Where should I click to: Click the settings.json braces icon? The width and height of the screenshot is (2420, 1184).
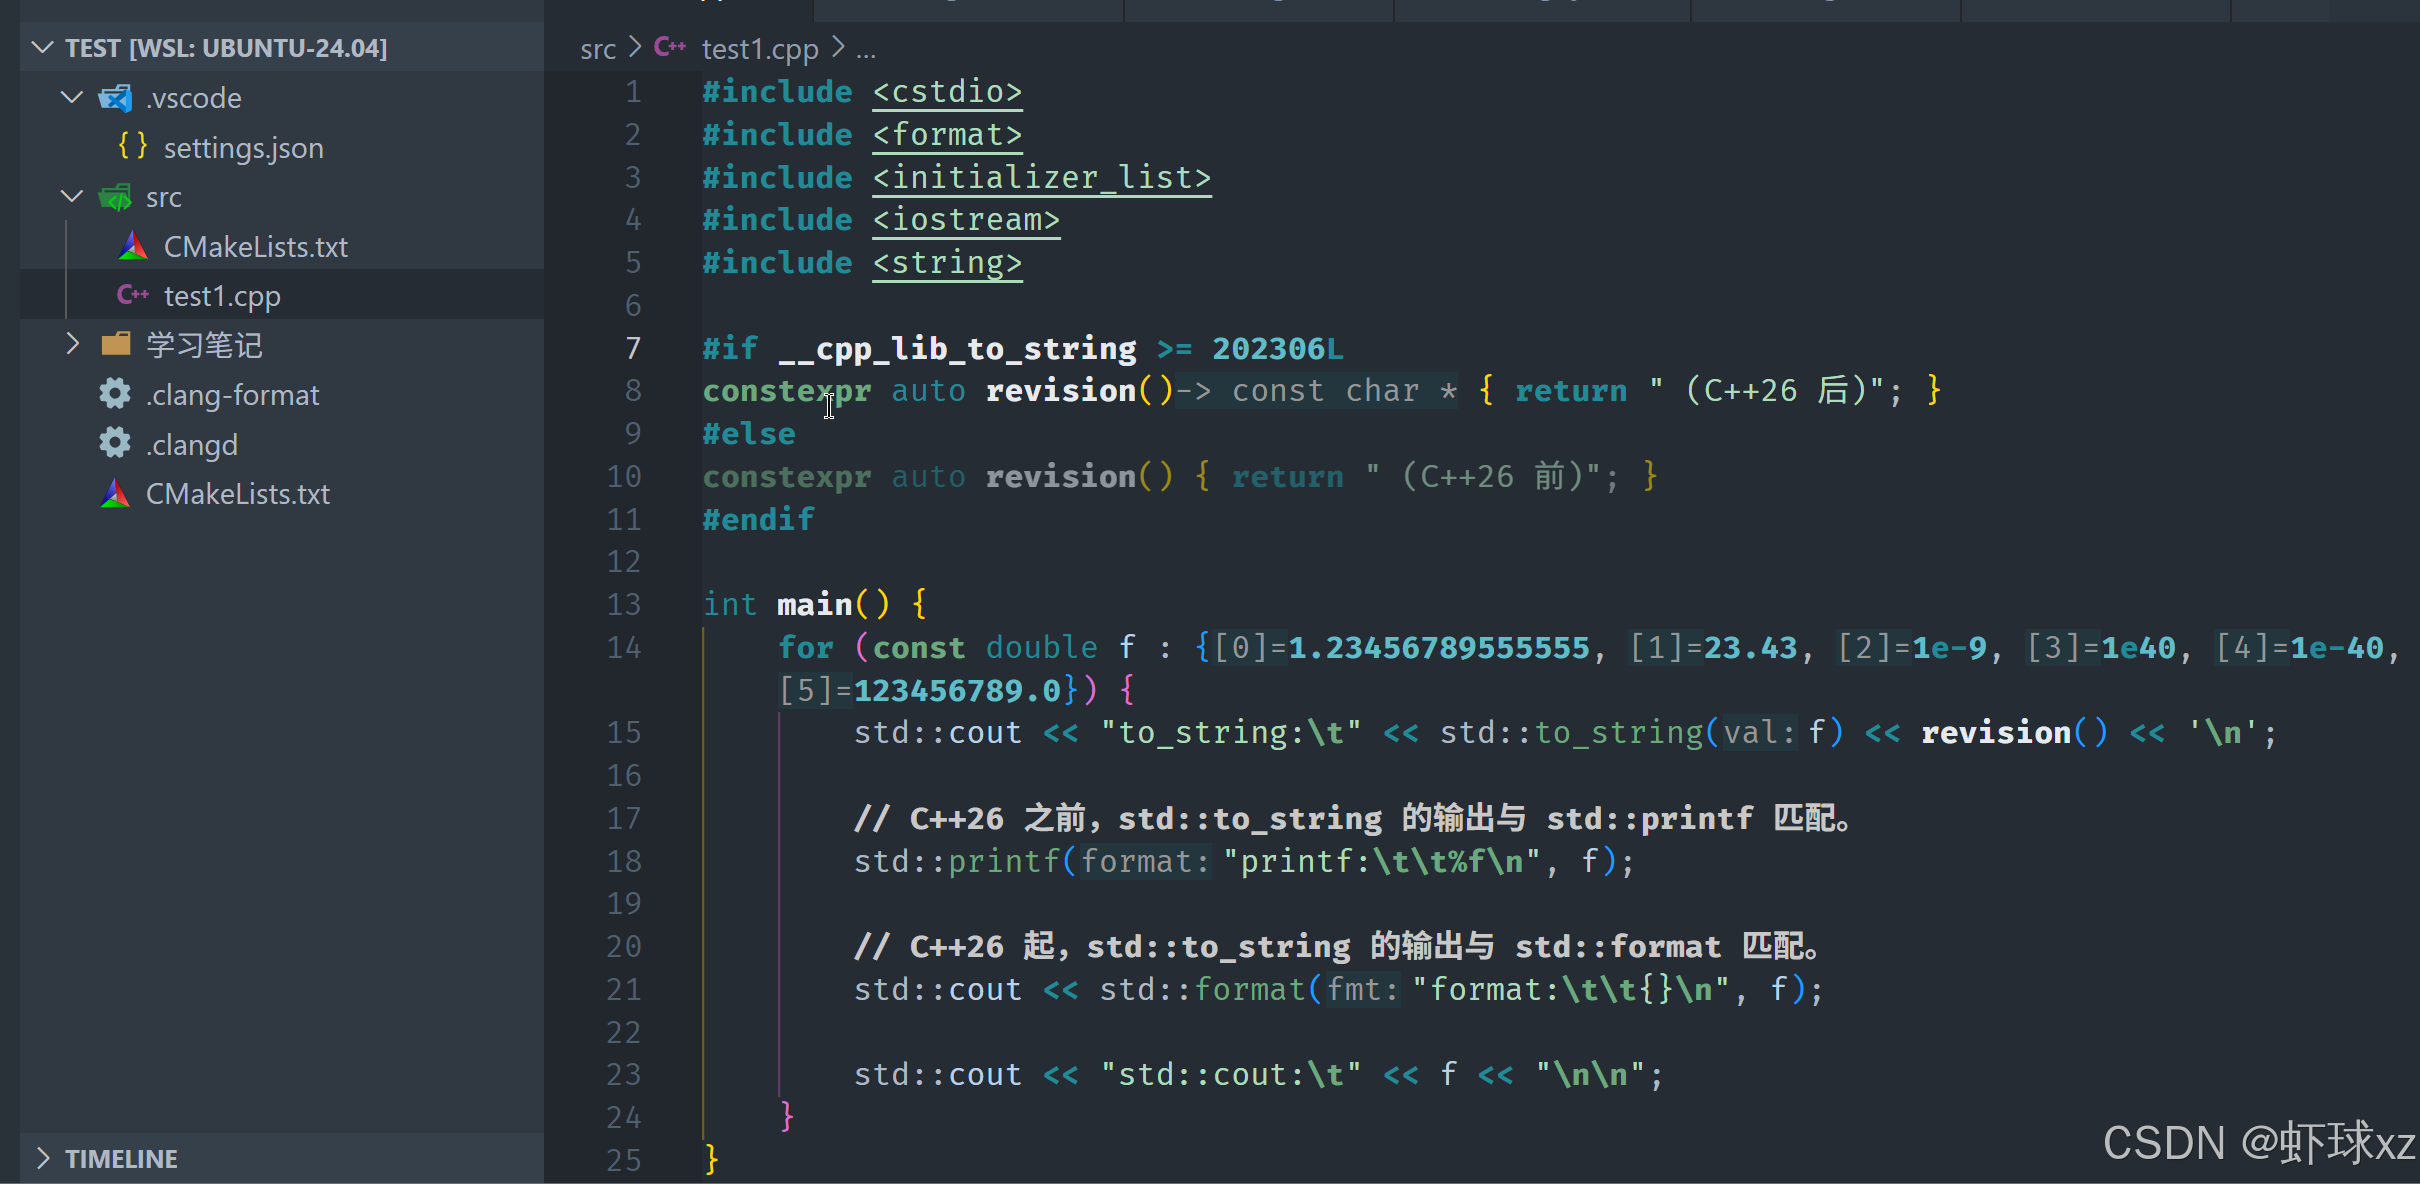pyautogui.click(x=132, y=147)
